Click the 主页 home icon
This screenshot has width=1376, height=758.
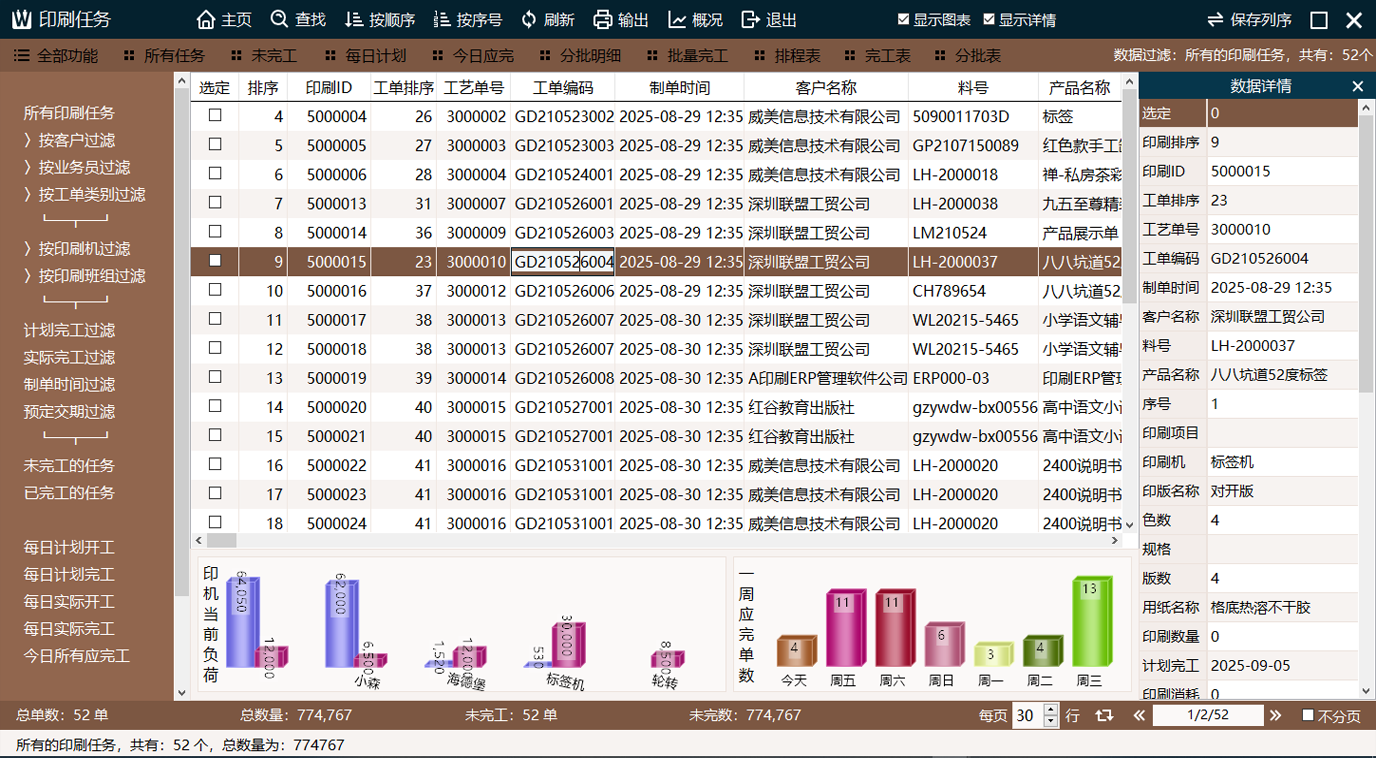click(x=207, y=20)
